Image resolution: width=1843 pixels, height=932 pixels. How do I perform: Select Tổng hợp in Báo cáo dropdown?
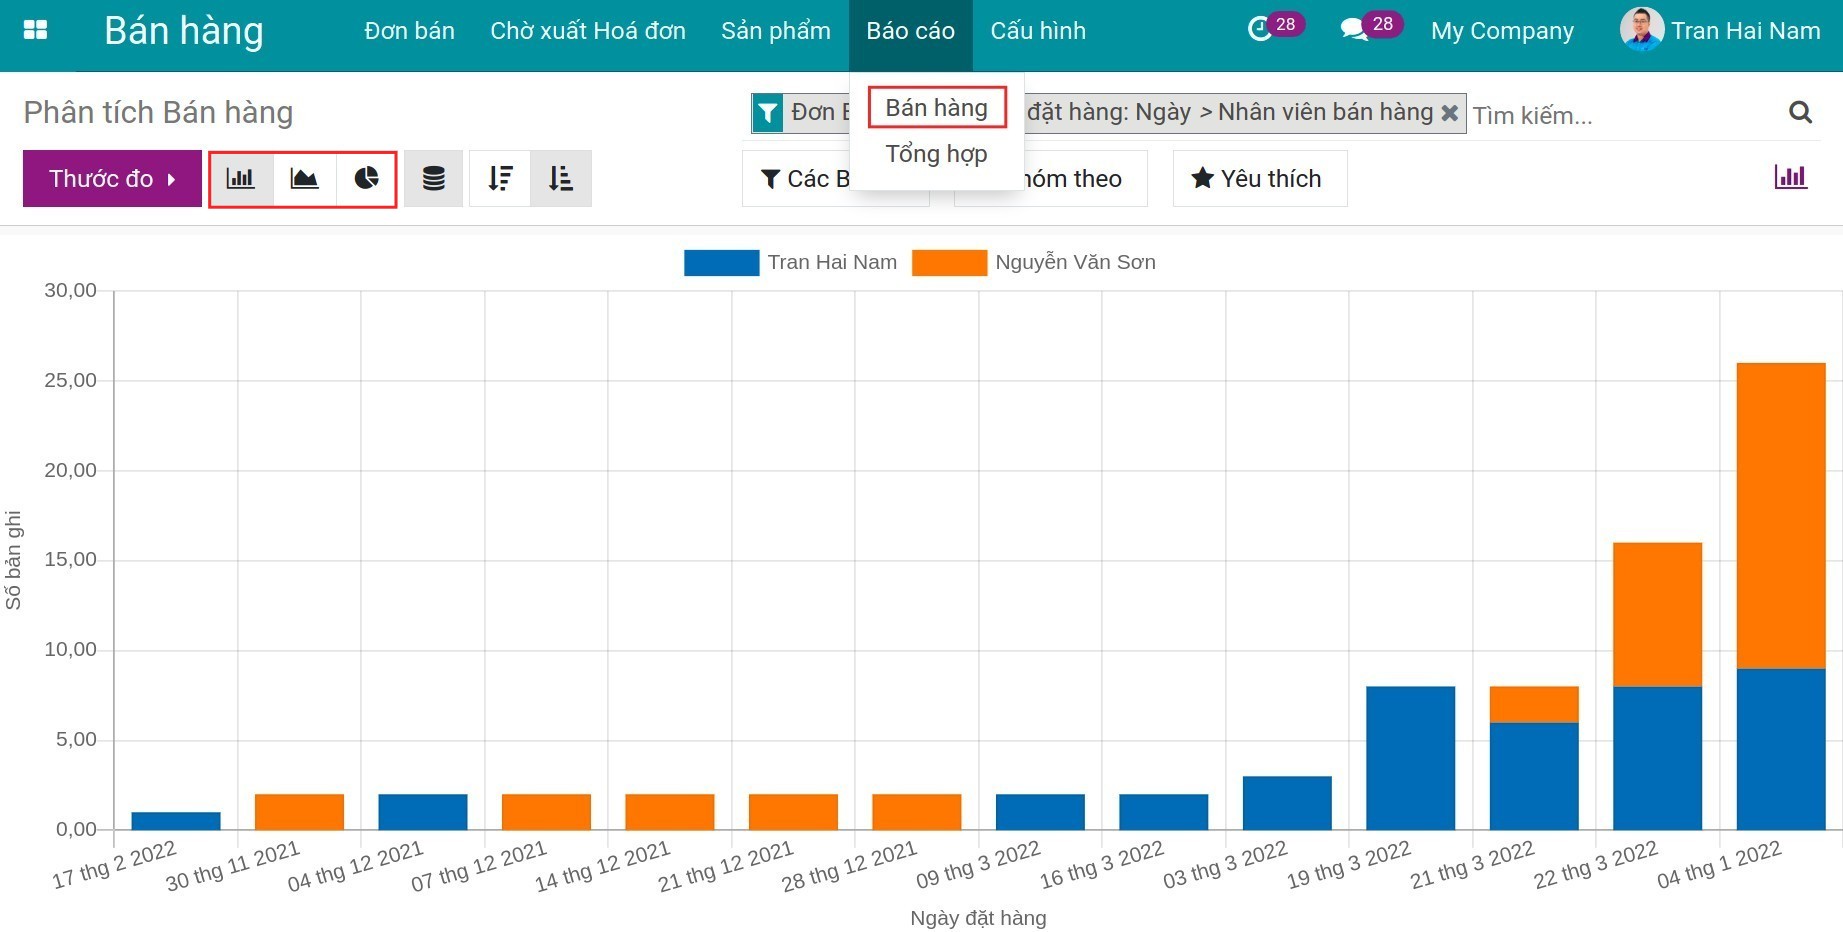pos(936,154)
